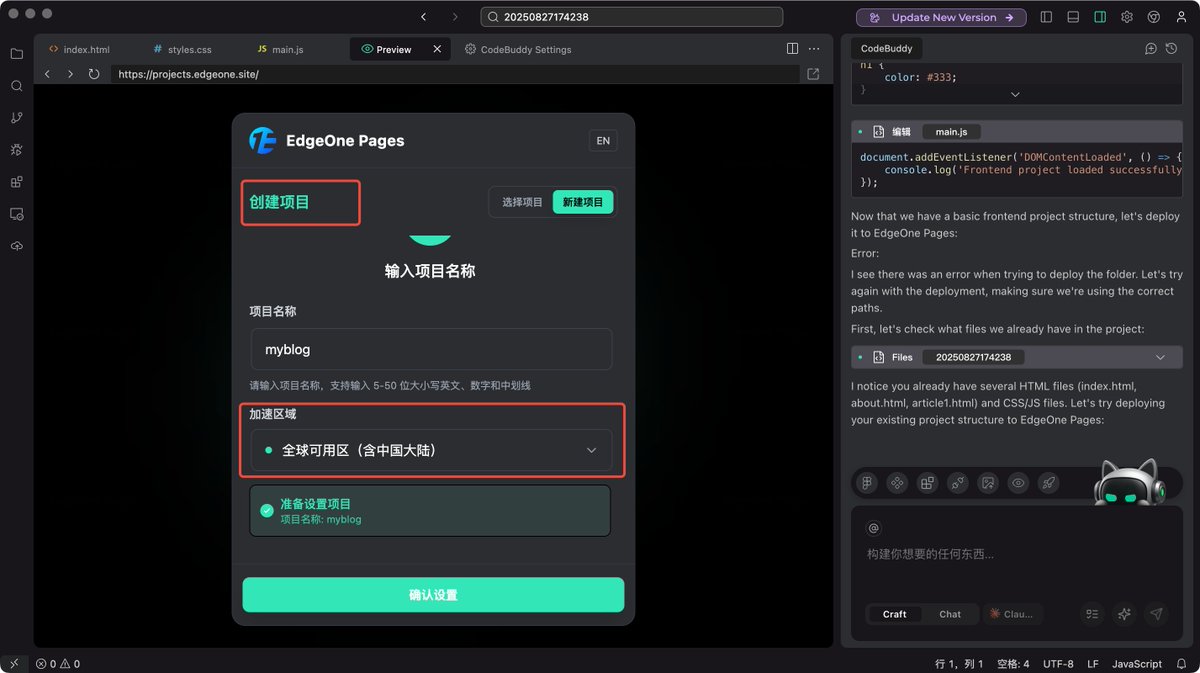This screenshot has width=1200, height=673.
Task: Click the preview URL address field
Action: [455, 74]
